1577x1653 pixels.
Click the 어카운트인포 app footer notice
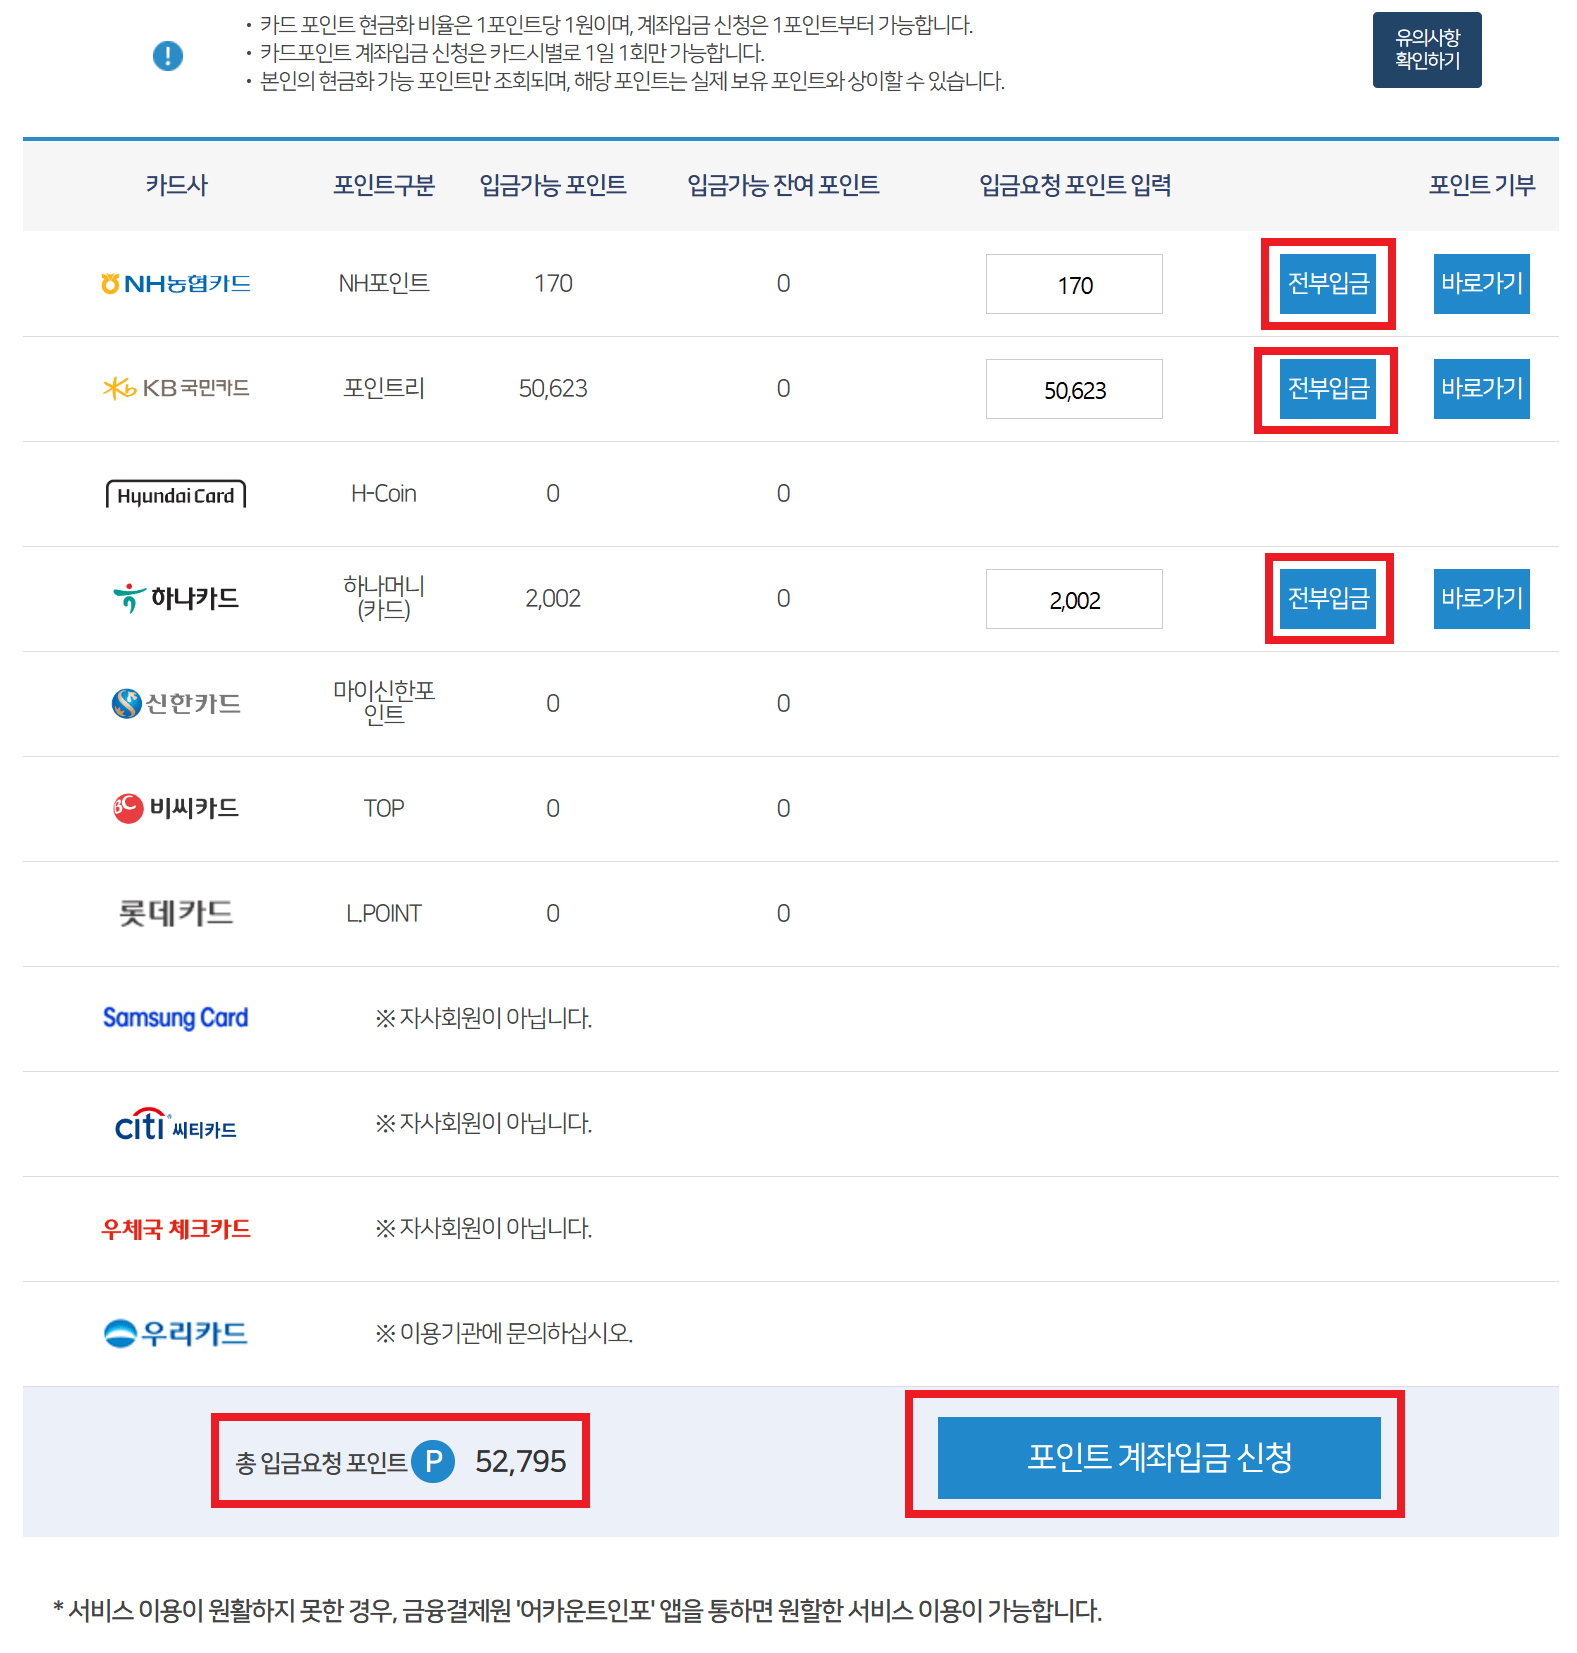click(x=578, y=1611)
